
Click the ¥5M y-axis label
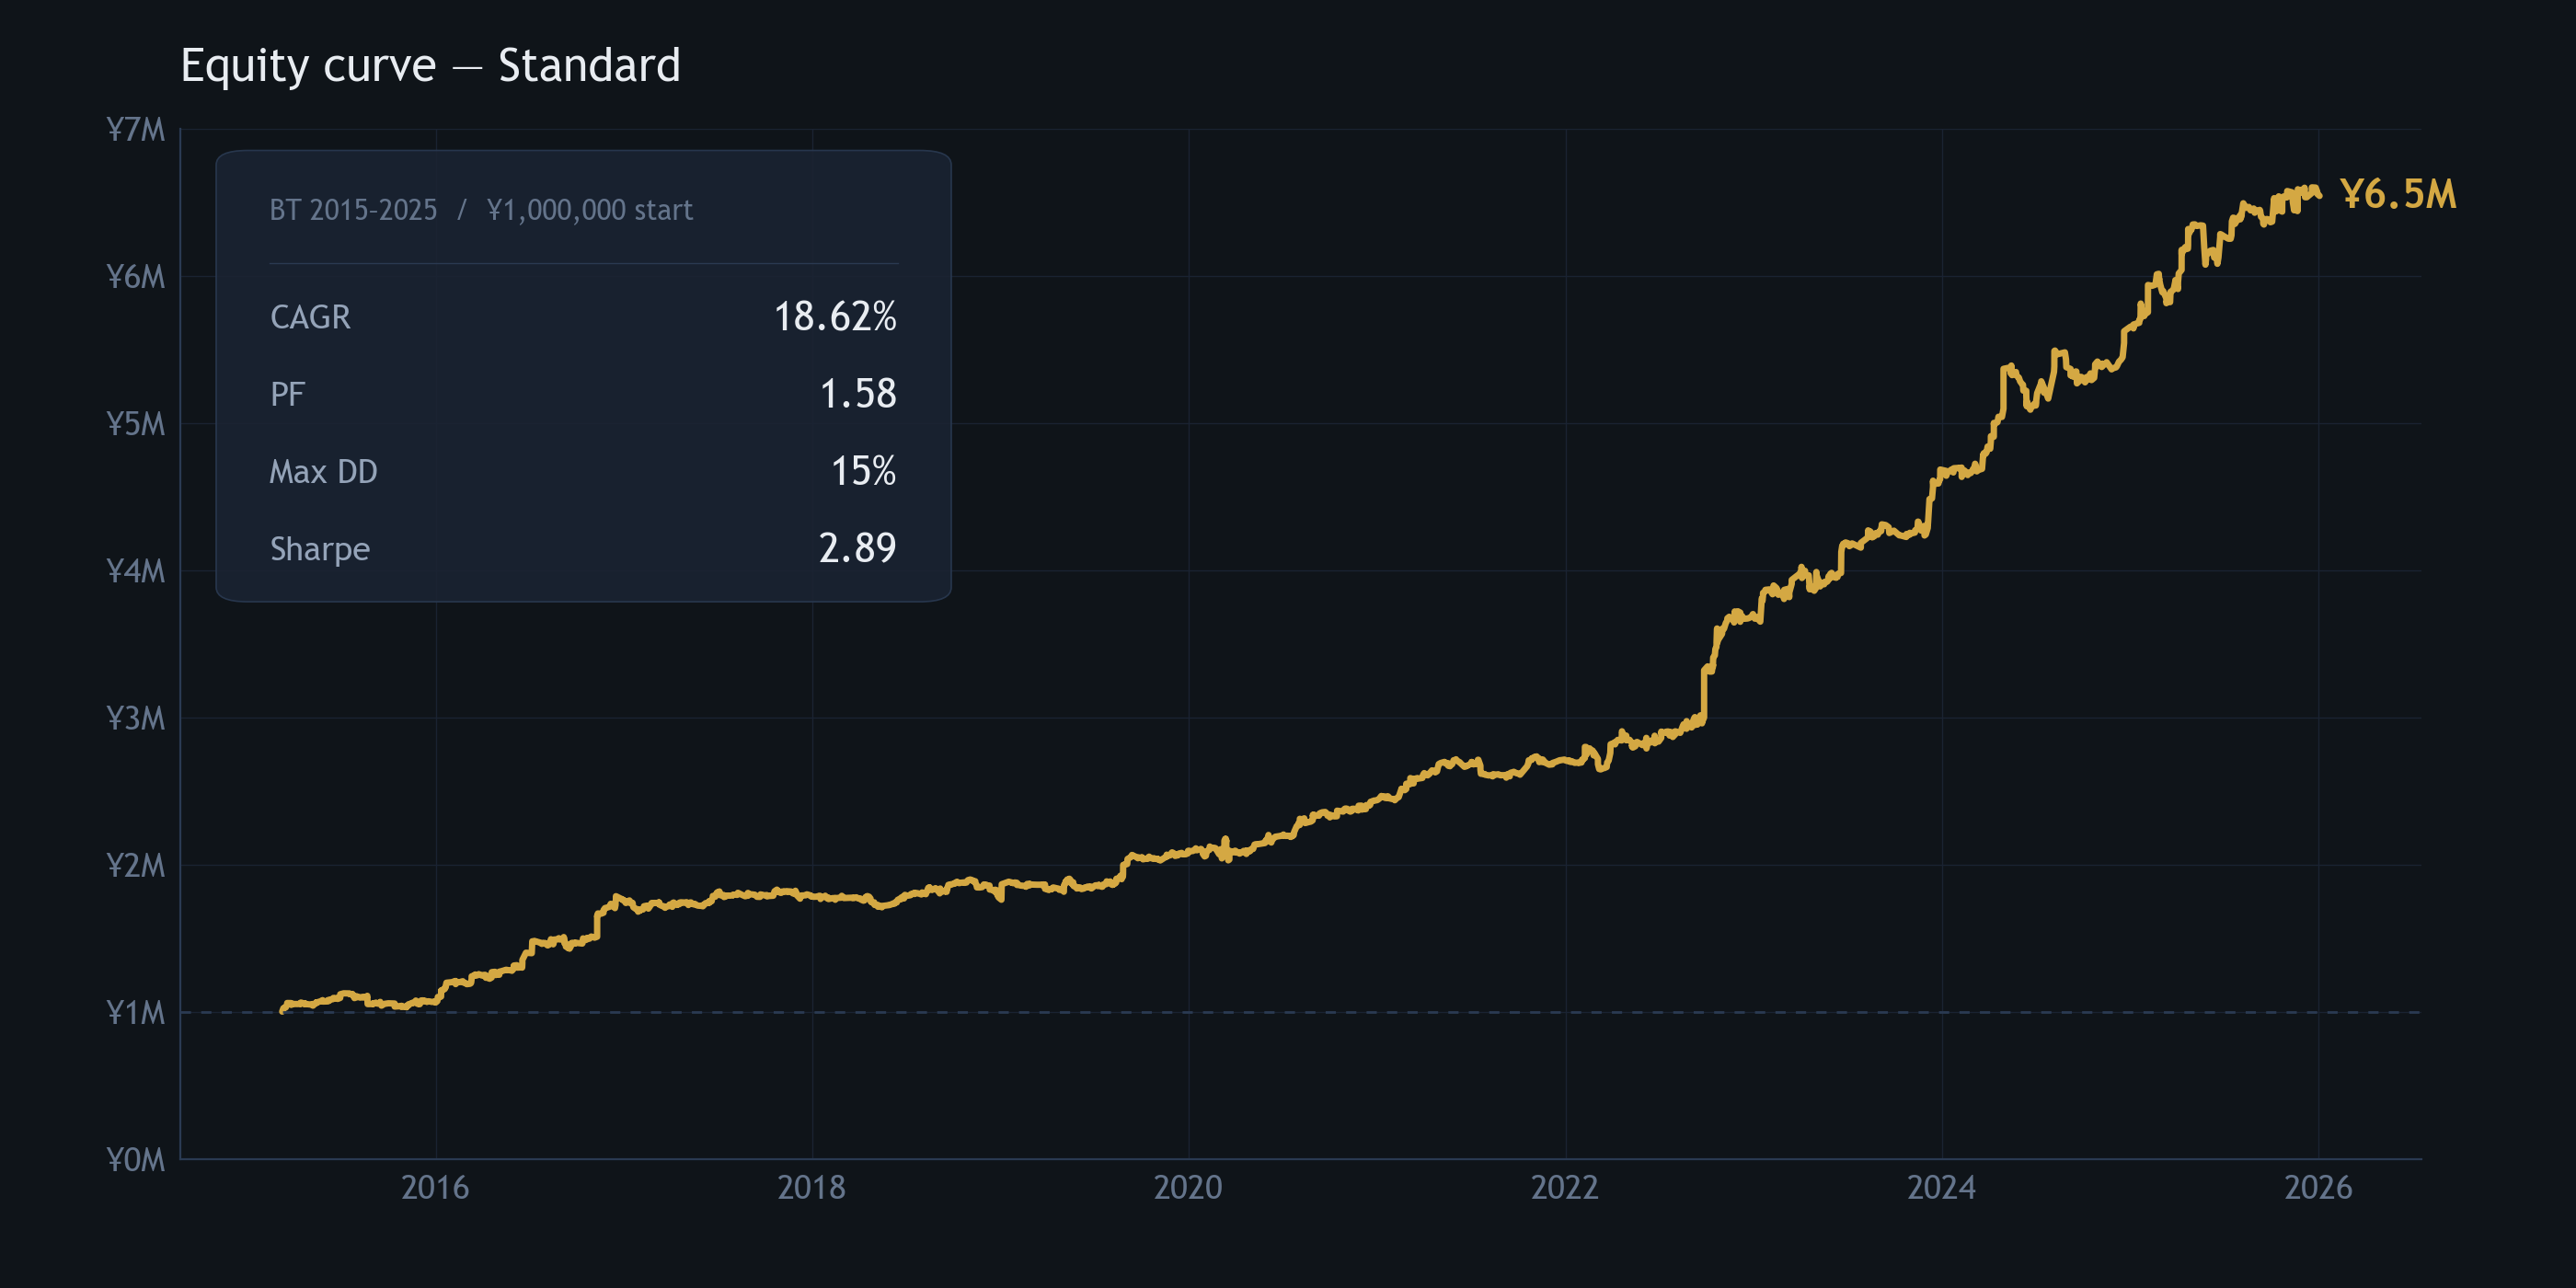[136, 424]
